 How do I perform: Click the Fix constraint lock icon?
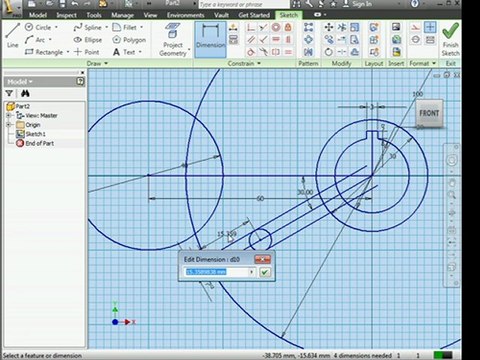coord(288,27)
